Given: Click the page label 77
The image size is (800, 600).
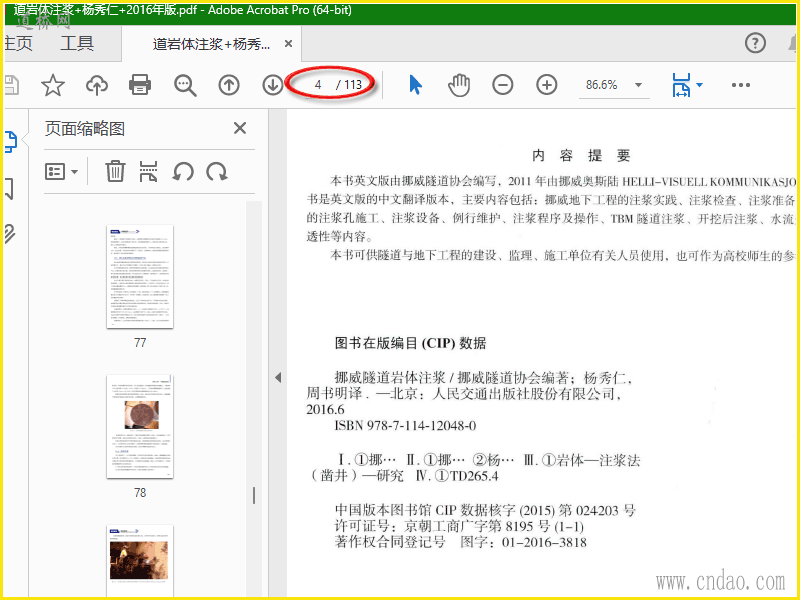Looking at the screenshot, I should pyautogui.click(x=140, y=343).
